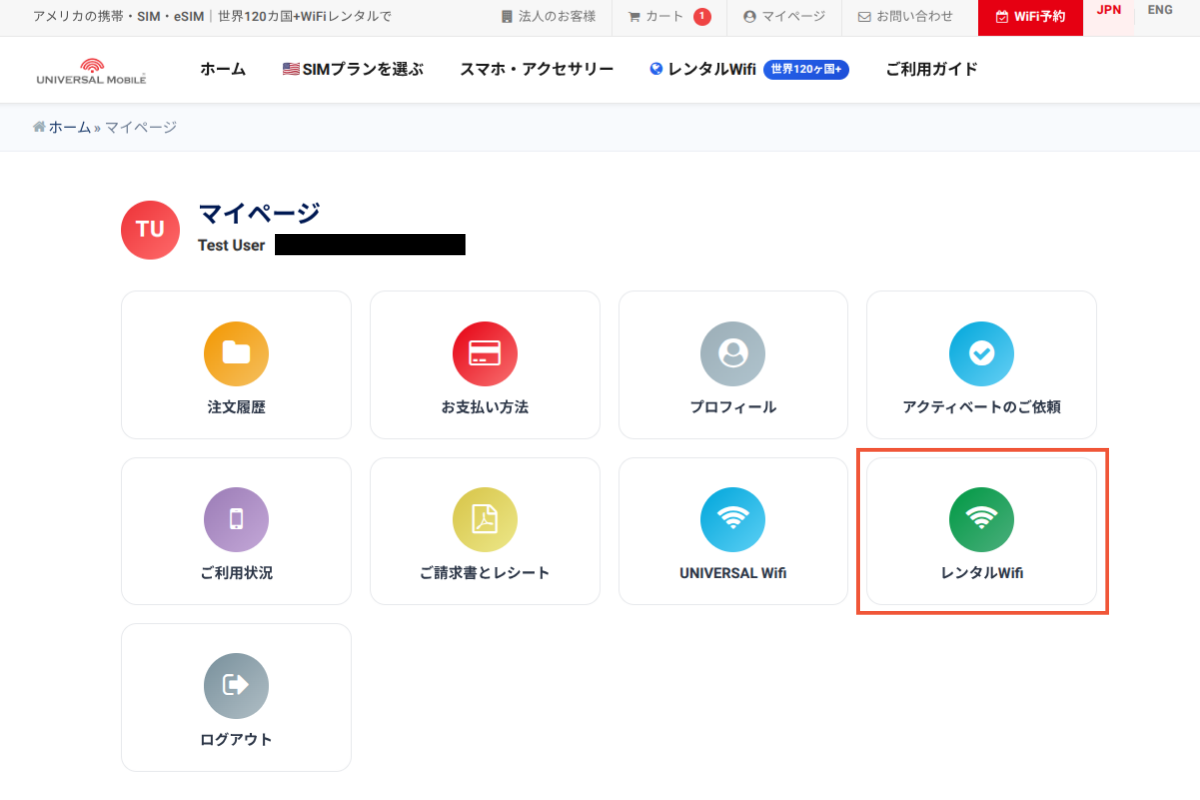Image resolution: width=1200 pixels, height=800 pixels.
Task: Click the アクティベートのご依頼 label
Action: tap(981, 407)
